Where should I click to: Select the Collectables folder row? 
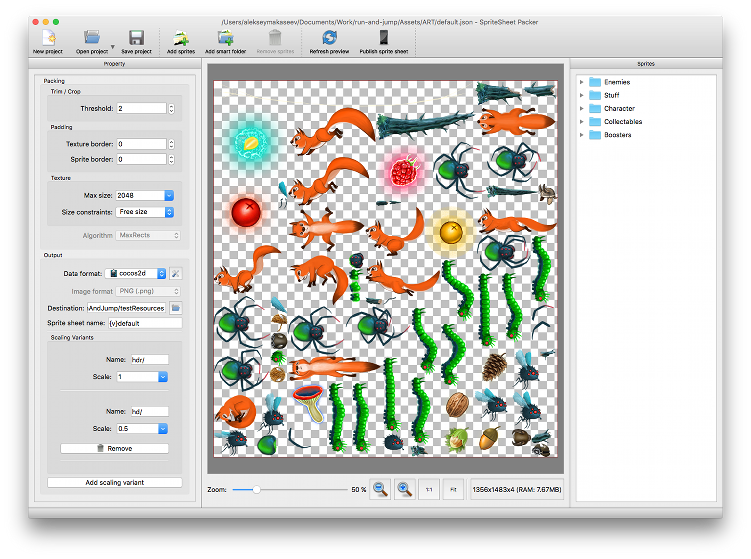coord(646,122)
